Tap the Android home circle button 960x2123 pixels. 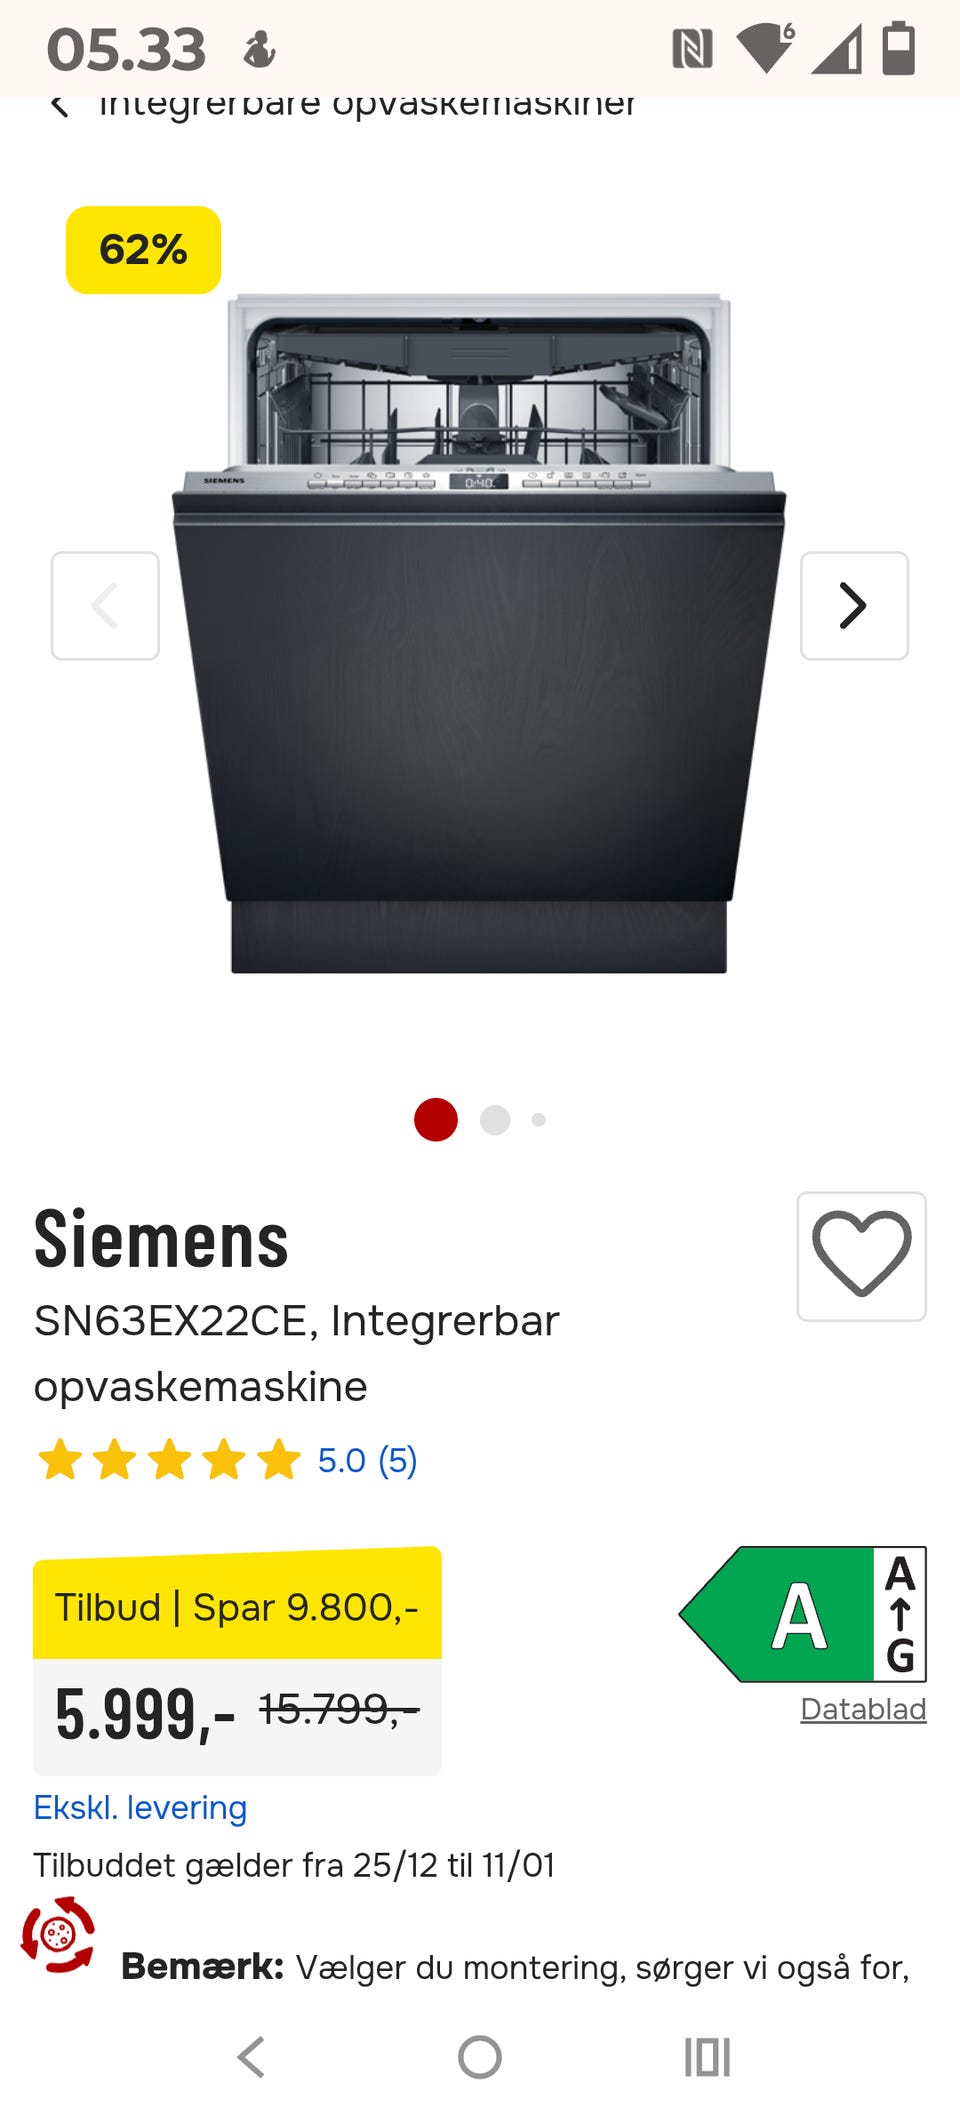point(480,2058)
